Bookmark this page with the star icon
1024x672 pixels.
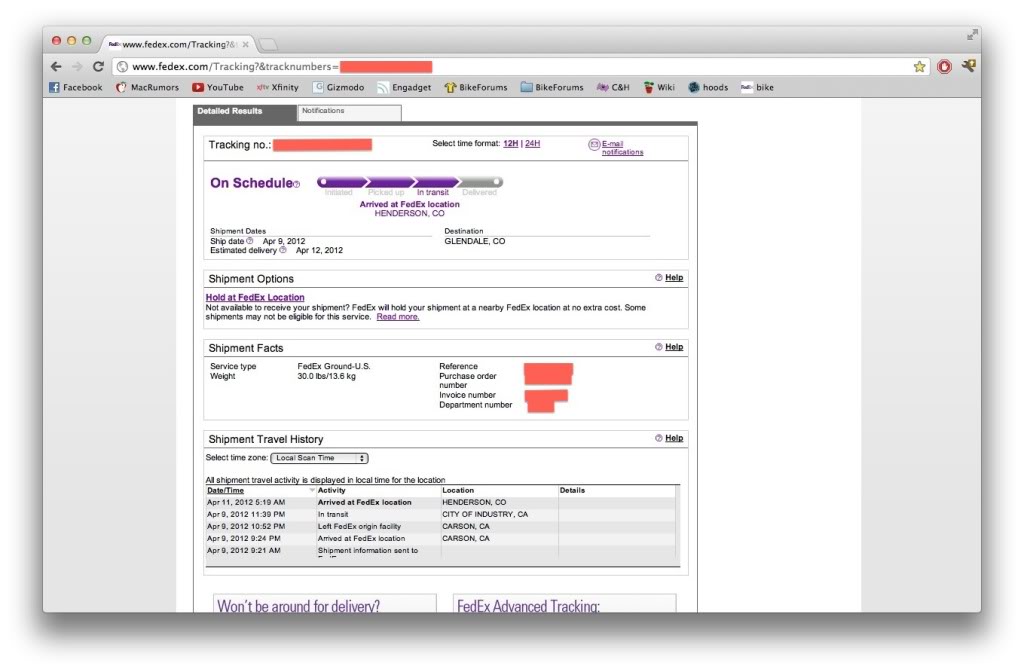click(920, 67)
